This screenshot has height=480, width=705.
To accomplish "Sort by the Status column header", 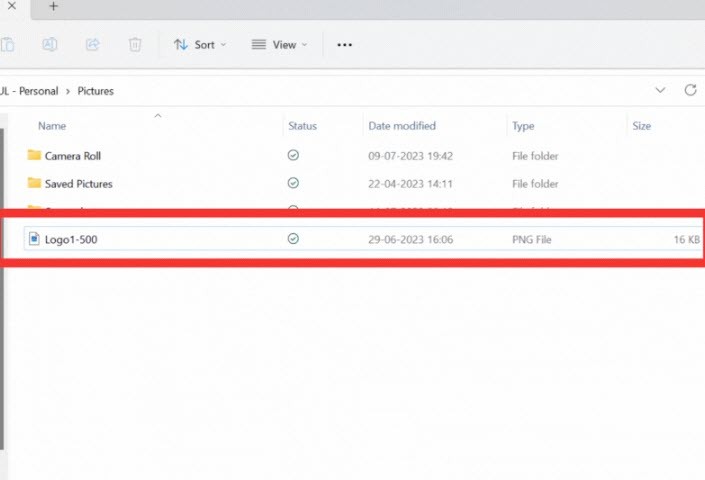I will 303,126.
